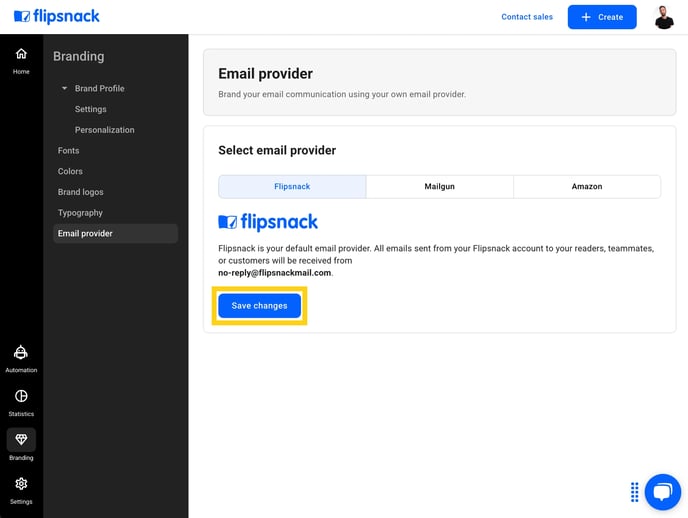Switch to the Mailgun provider tab
Image resolution: width=688 pixels, height=518 pixels.
coord(440,186)
